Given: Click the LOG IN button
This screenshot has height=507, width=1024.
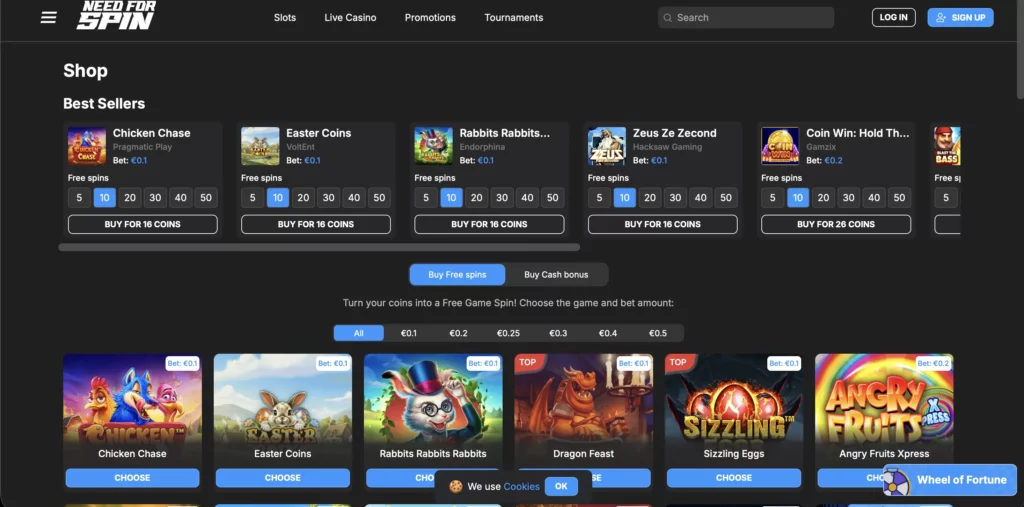Looking at the screenshot, I should pos(893,18).
